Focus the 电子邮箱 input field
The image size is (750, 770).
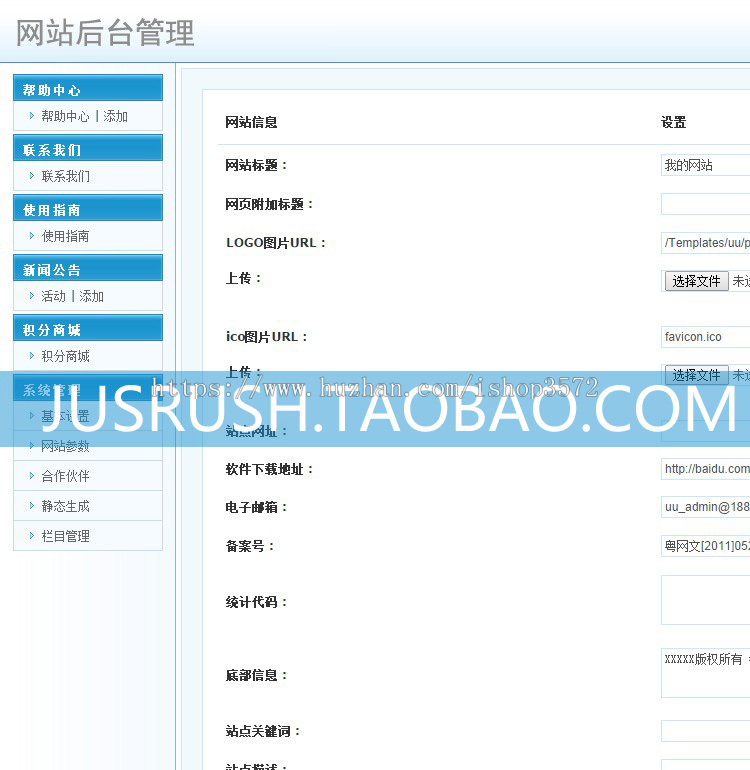point(705,507)
